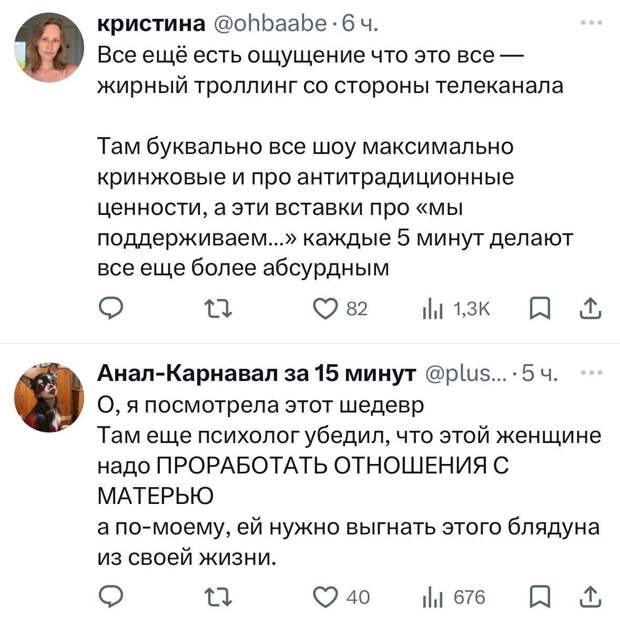This screenshot has height=629, width=620.
Task: Open more options on Анал-Карнавал's tweet
Action: tap(598, 372)
